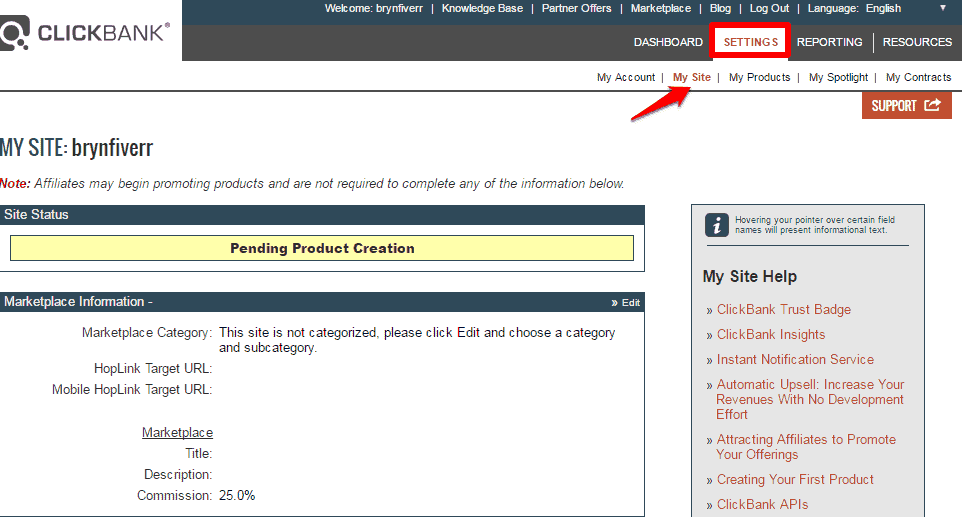The width and height of the screenshot is (962, 517).
Task: Edit Marketplace Information section
Action: click(626, 302)
